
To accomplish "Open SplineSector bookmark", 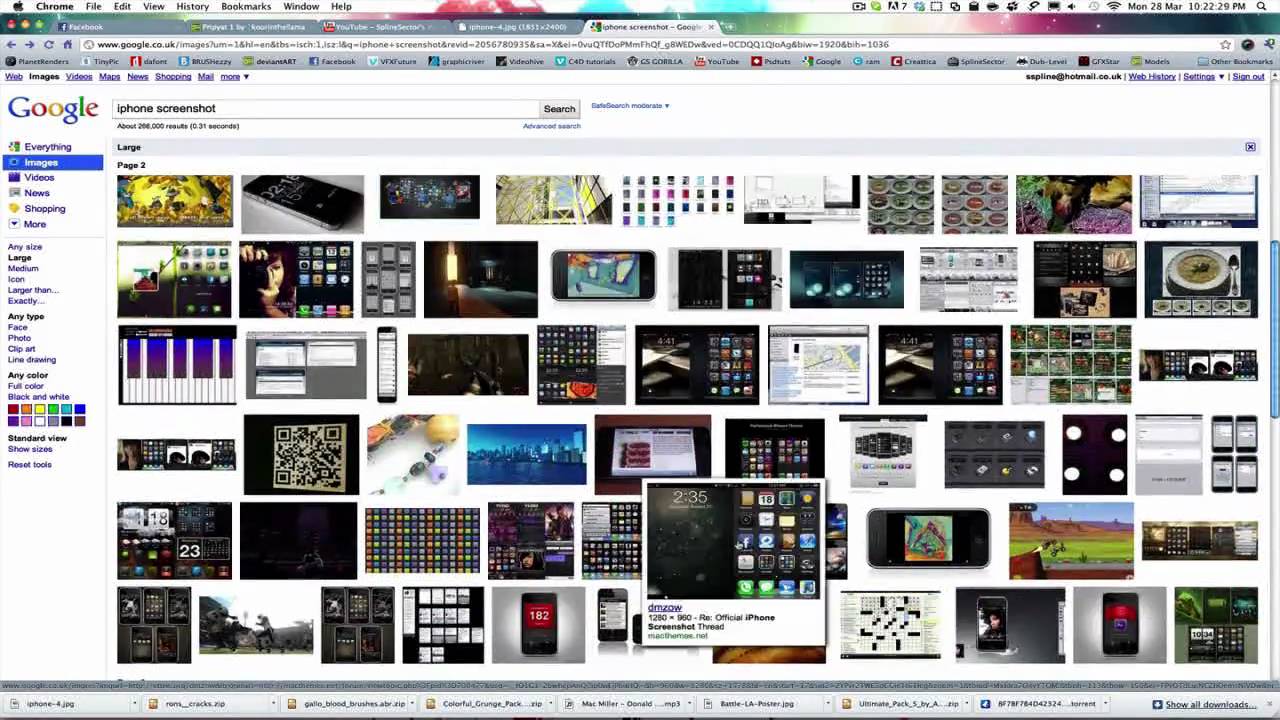I will tap(975, 61).
